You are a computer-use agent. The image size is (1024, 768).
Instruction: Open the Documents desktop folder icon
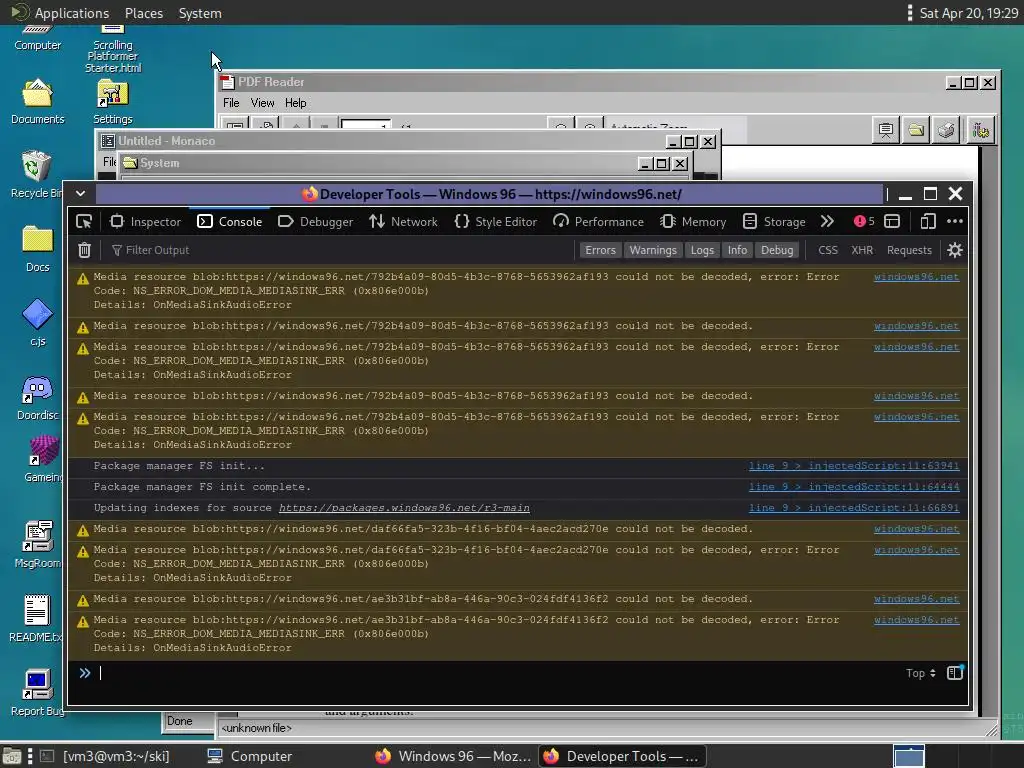click(x=37, y=102)
